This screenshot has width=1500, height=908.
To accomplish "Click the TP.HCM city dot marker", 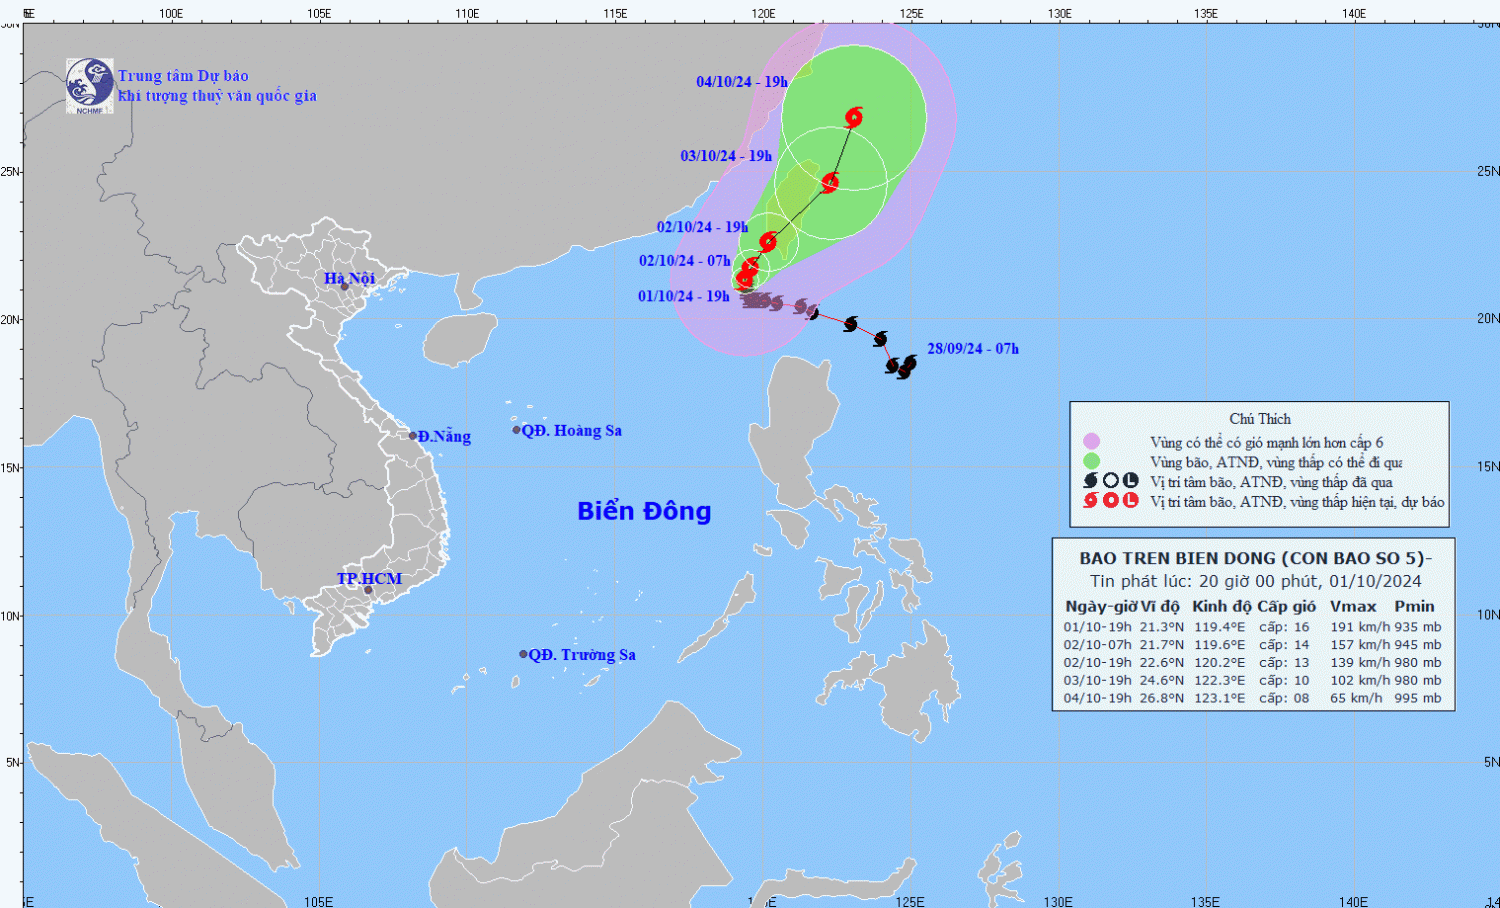I will click(x=368, y=590).
